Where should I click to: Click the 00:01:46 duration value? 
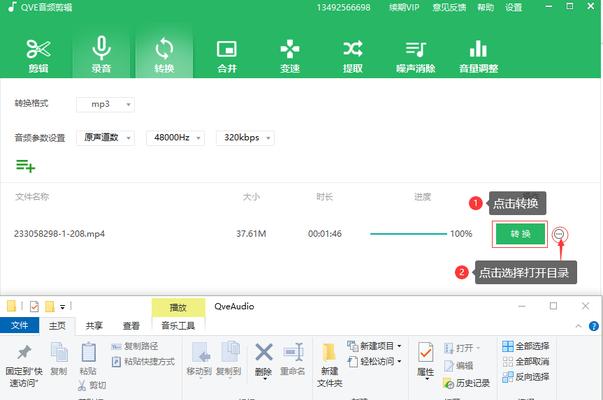[x=325, y=234]
